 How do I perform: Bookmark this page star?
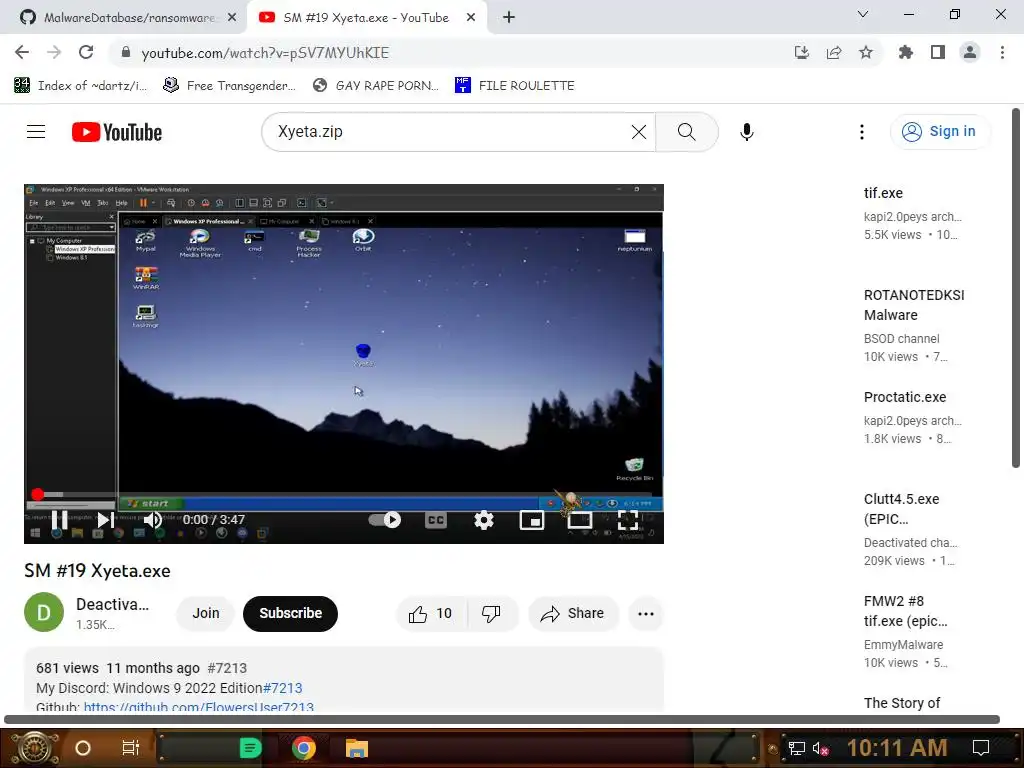(865, 52)
